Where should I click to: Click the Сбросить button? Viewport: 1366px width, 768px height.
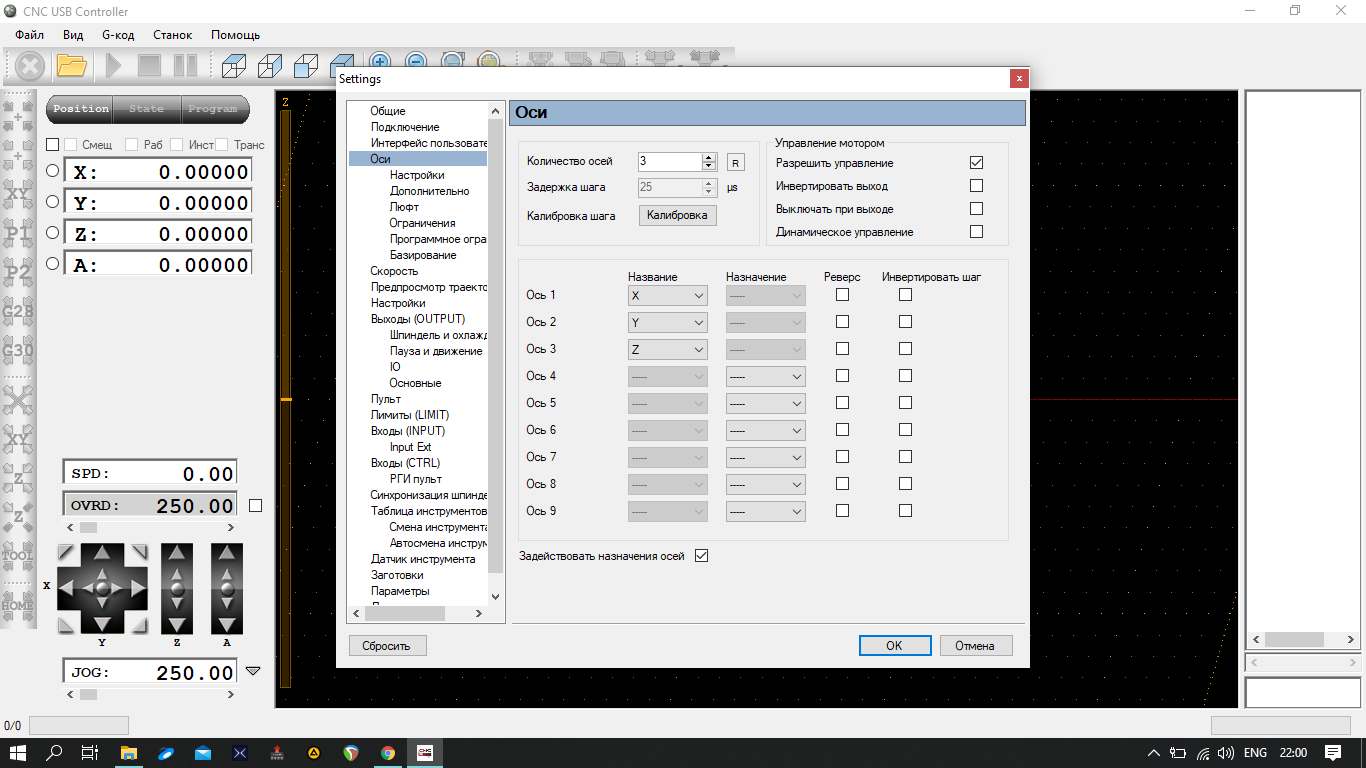click(x=387, y=646)
